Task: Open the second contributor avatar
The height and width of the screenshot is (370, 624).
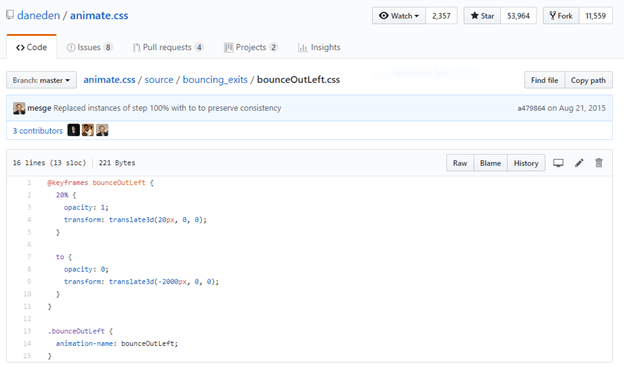Action: tap(88, 130)
